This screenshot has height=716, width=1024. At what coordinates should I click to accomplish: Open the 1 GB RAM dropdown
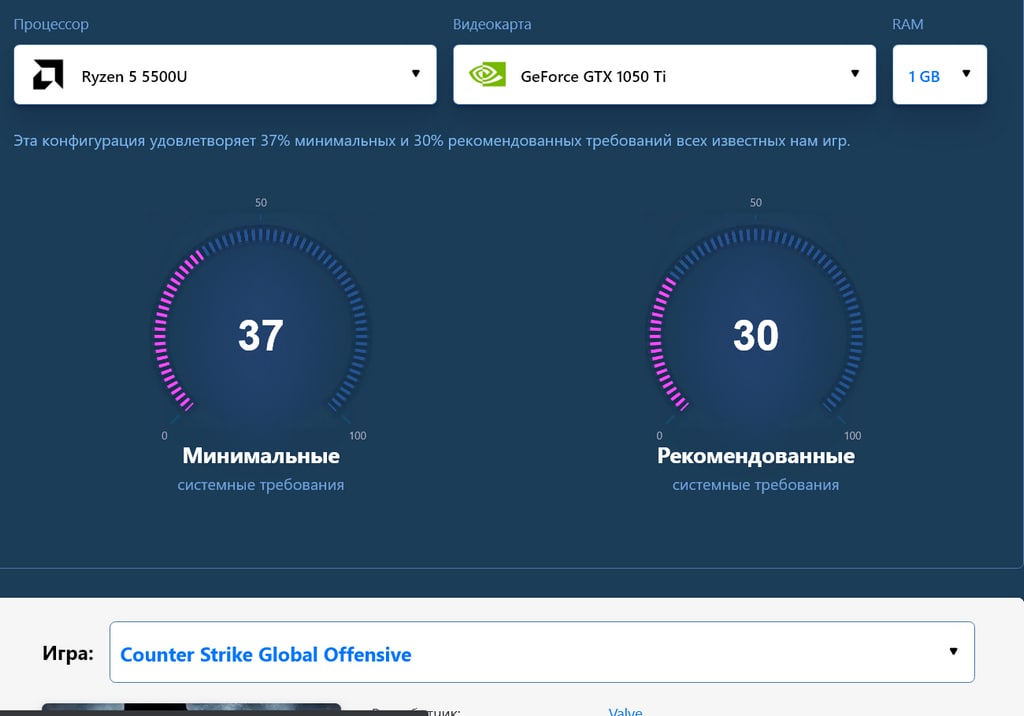[940, 74]
